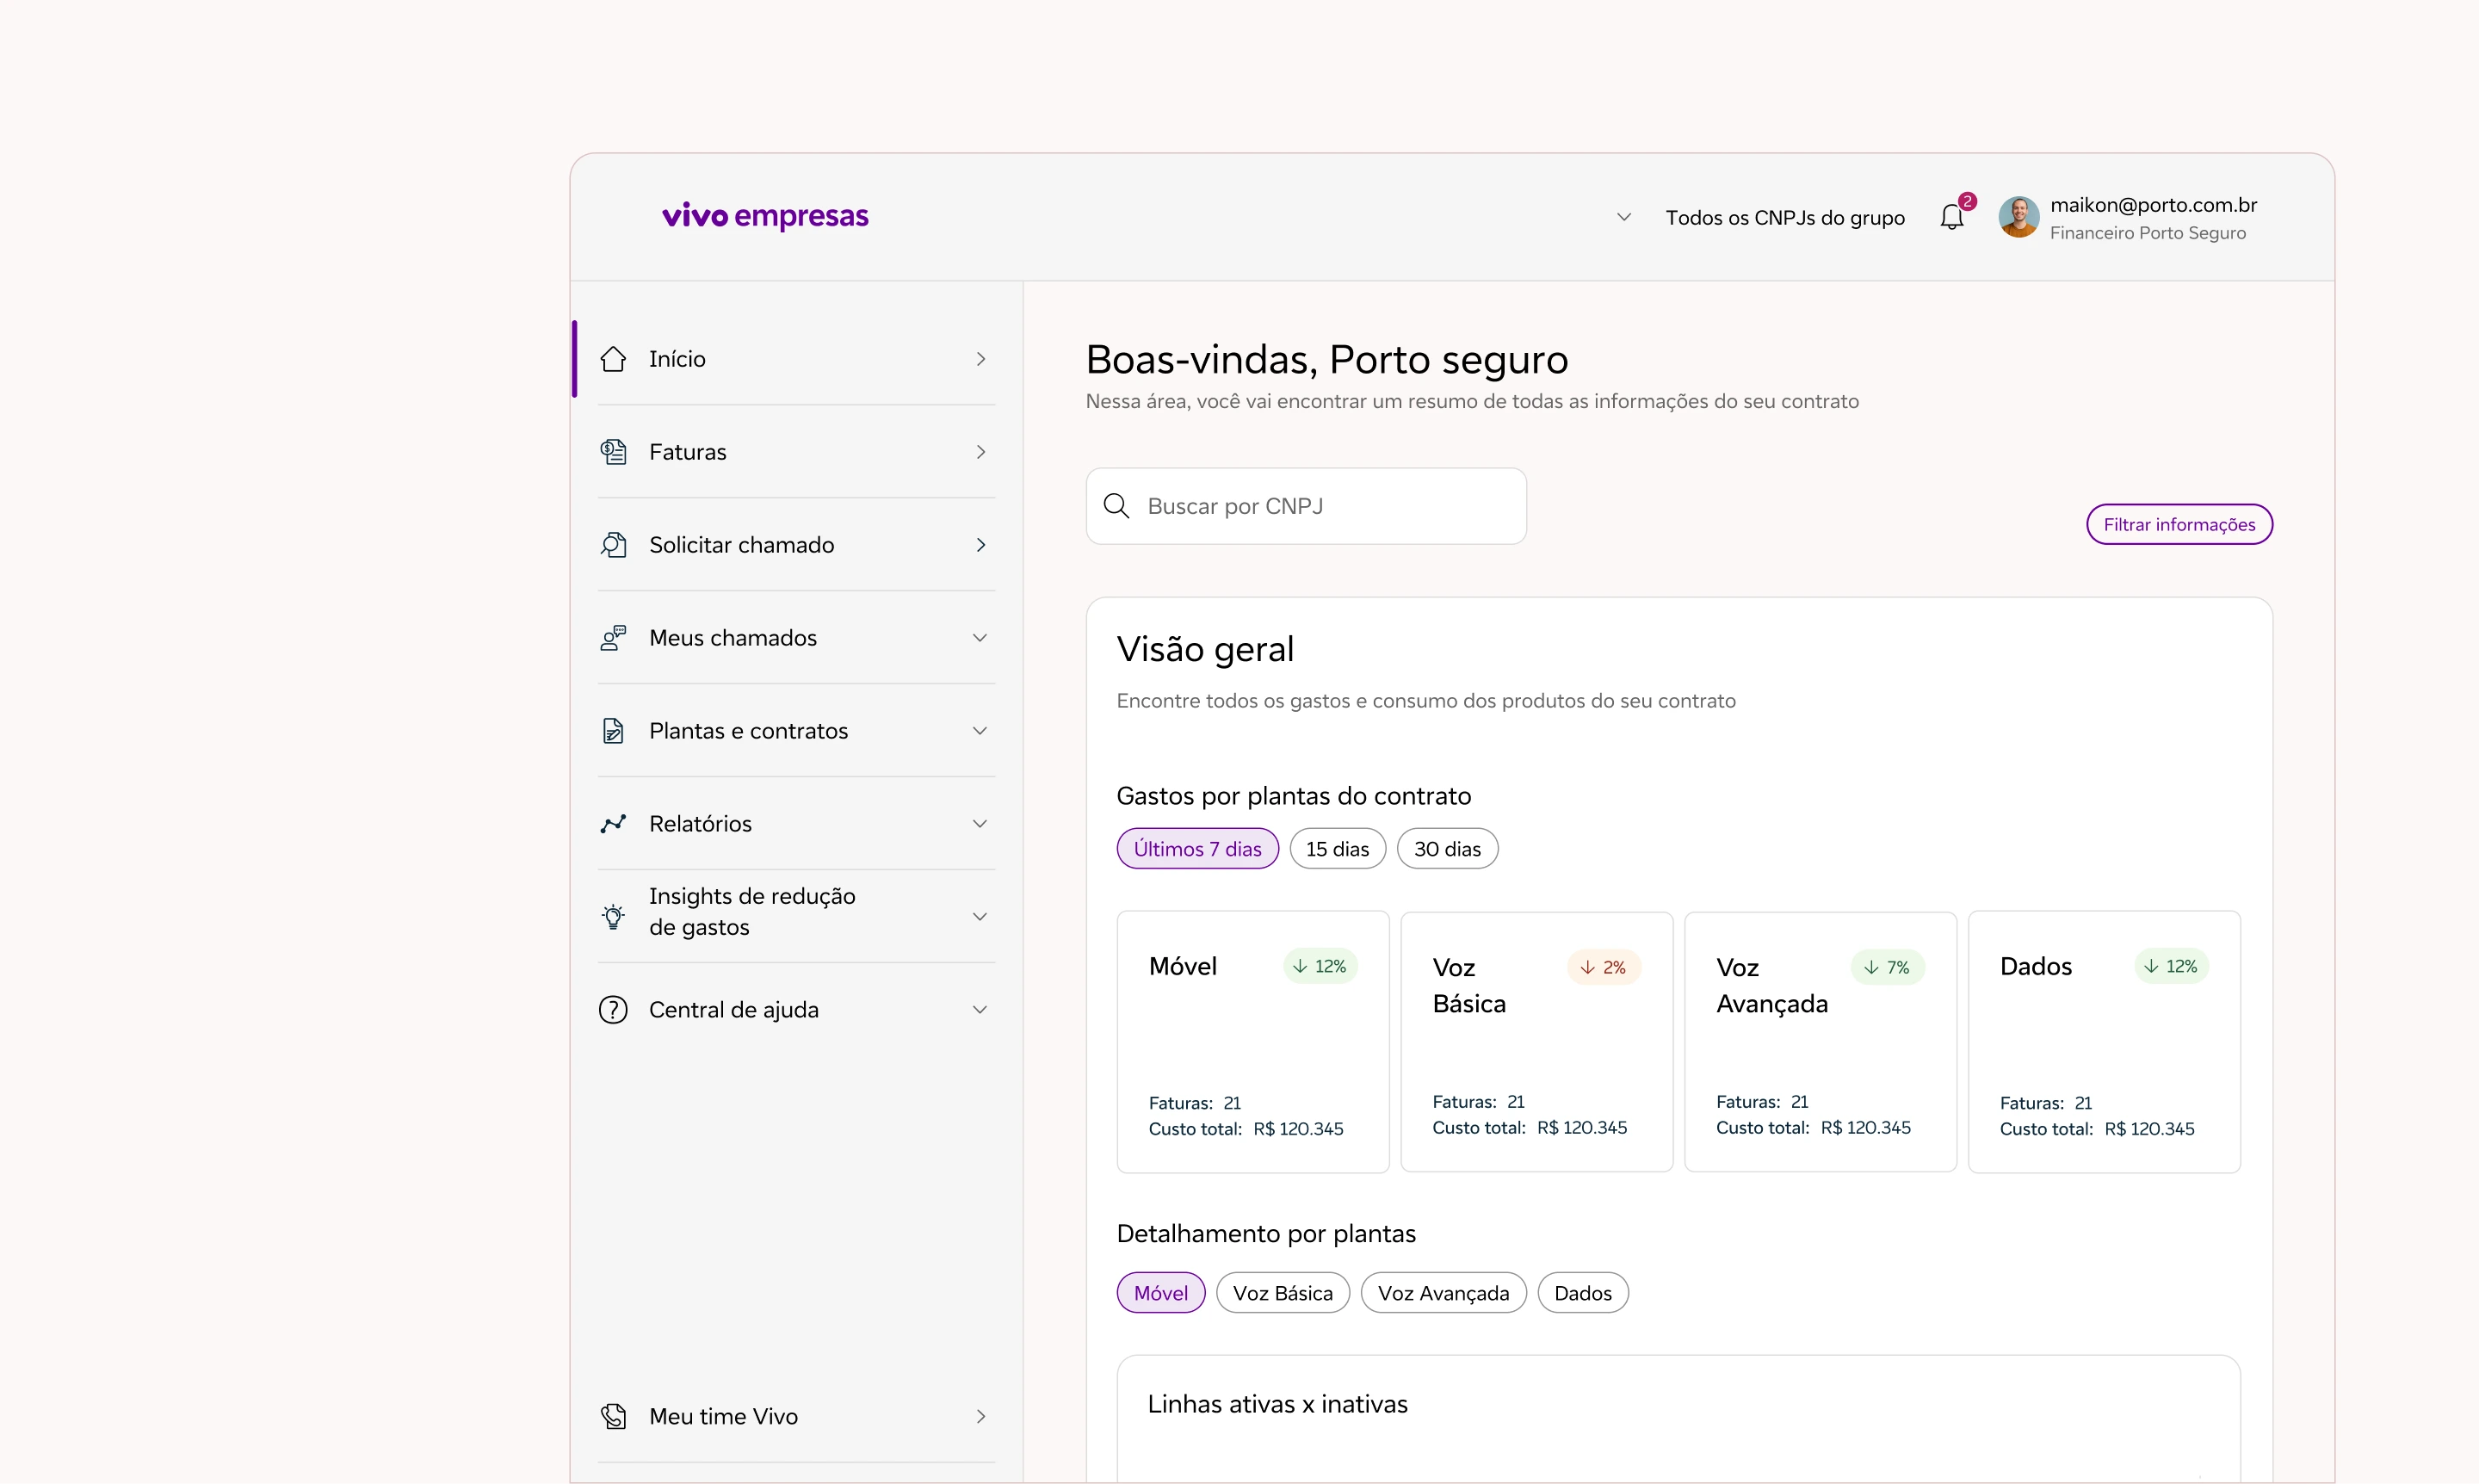Viewport: 2479px width, 1484px height.
Task: Click the Insights lightbulb icon
Action: [x=613, y=917]
